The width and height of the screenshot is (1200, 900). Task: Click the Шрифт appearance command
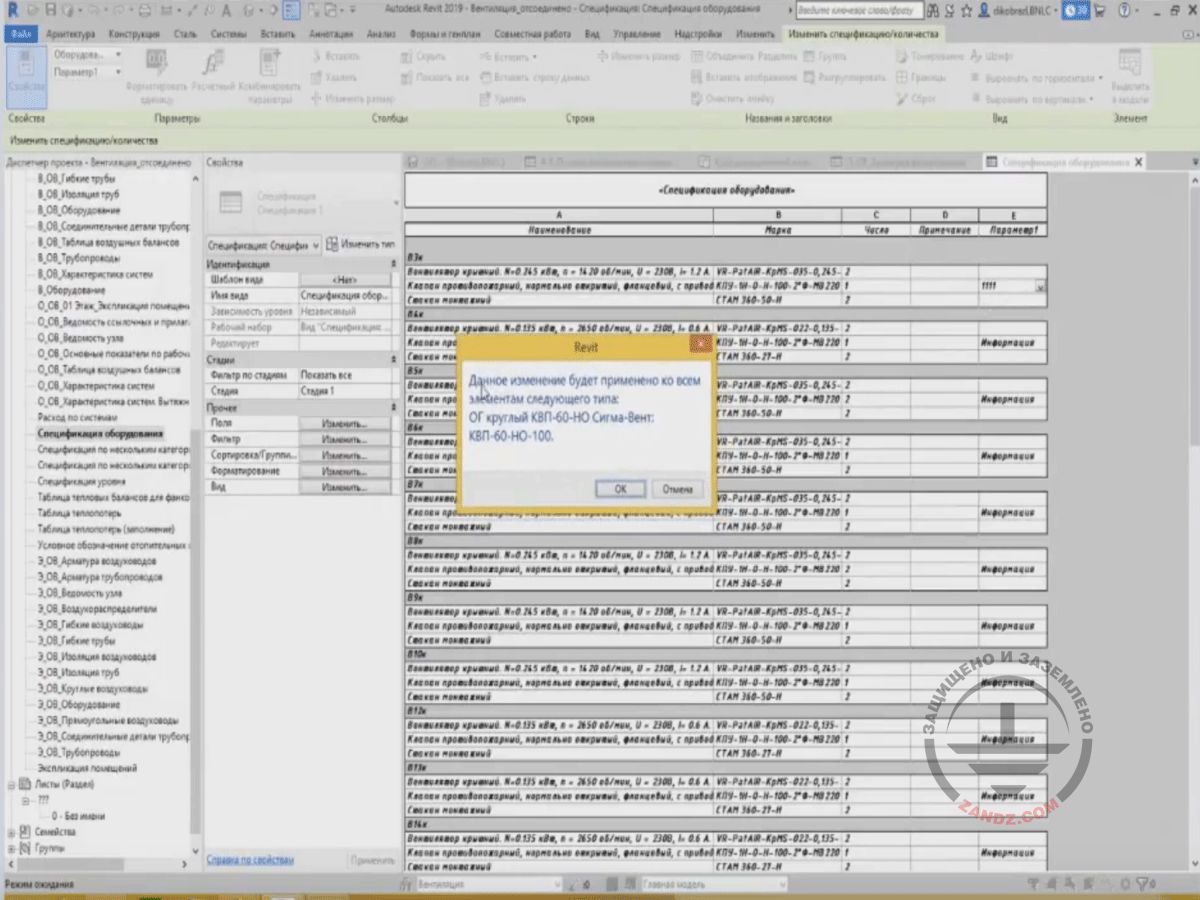coord(992,57)
